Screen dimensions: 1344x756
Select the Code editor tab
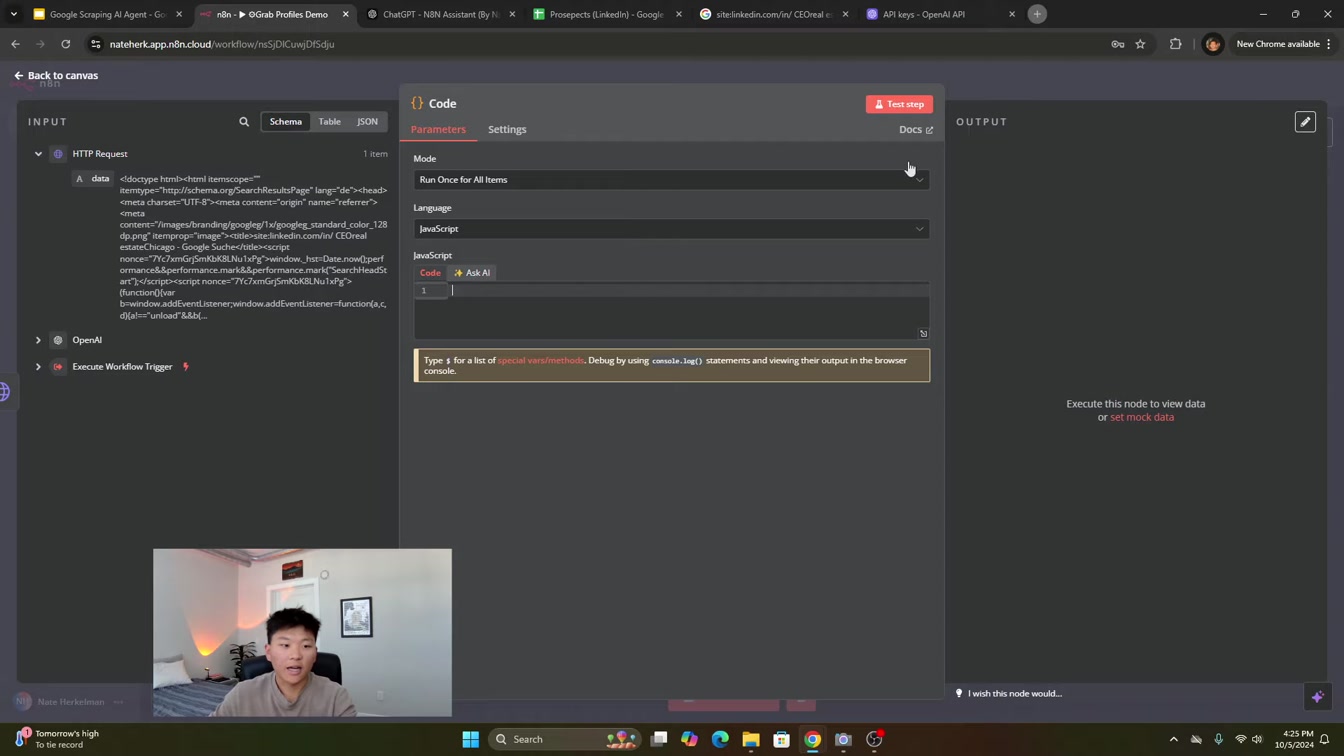pyautogui.click(x=430, y=272)
